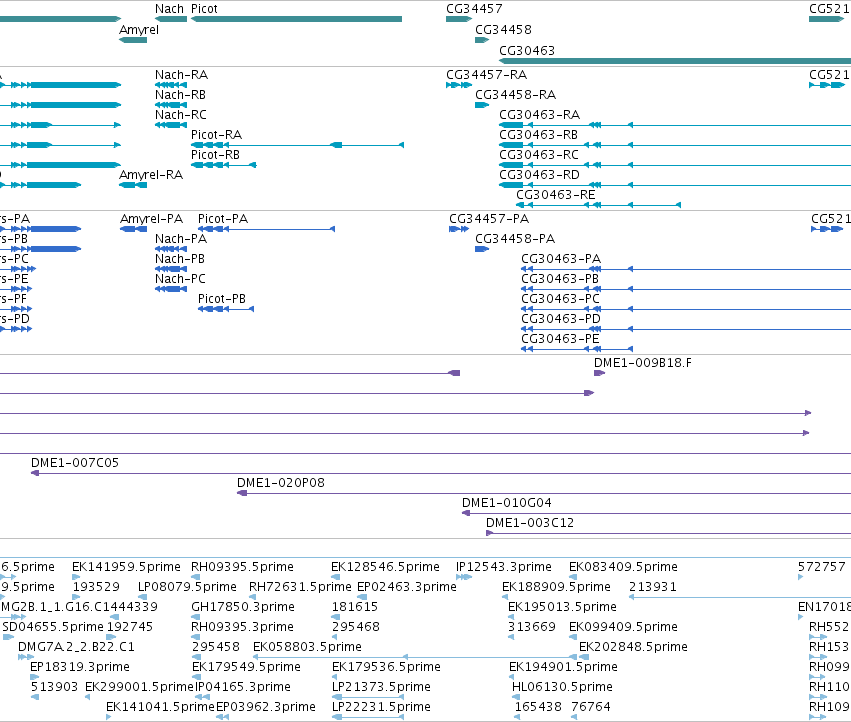Select the Picot-PA protein feature
The width and height of the screenshot is (851, 722).
point(266,229)
